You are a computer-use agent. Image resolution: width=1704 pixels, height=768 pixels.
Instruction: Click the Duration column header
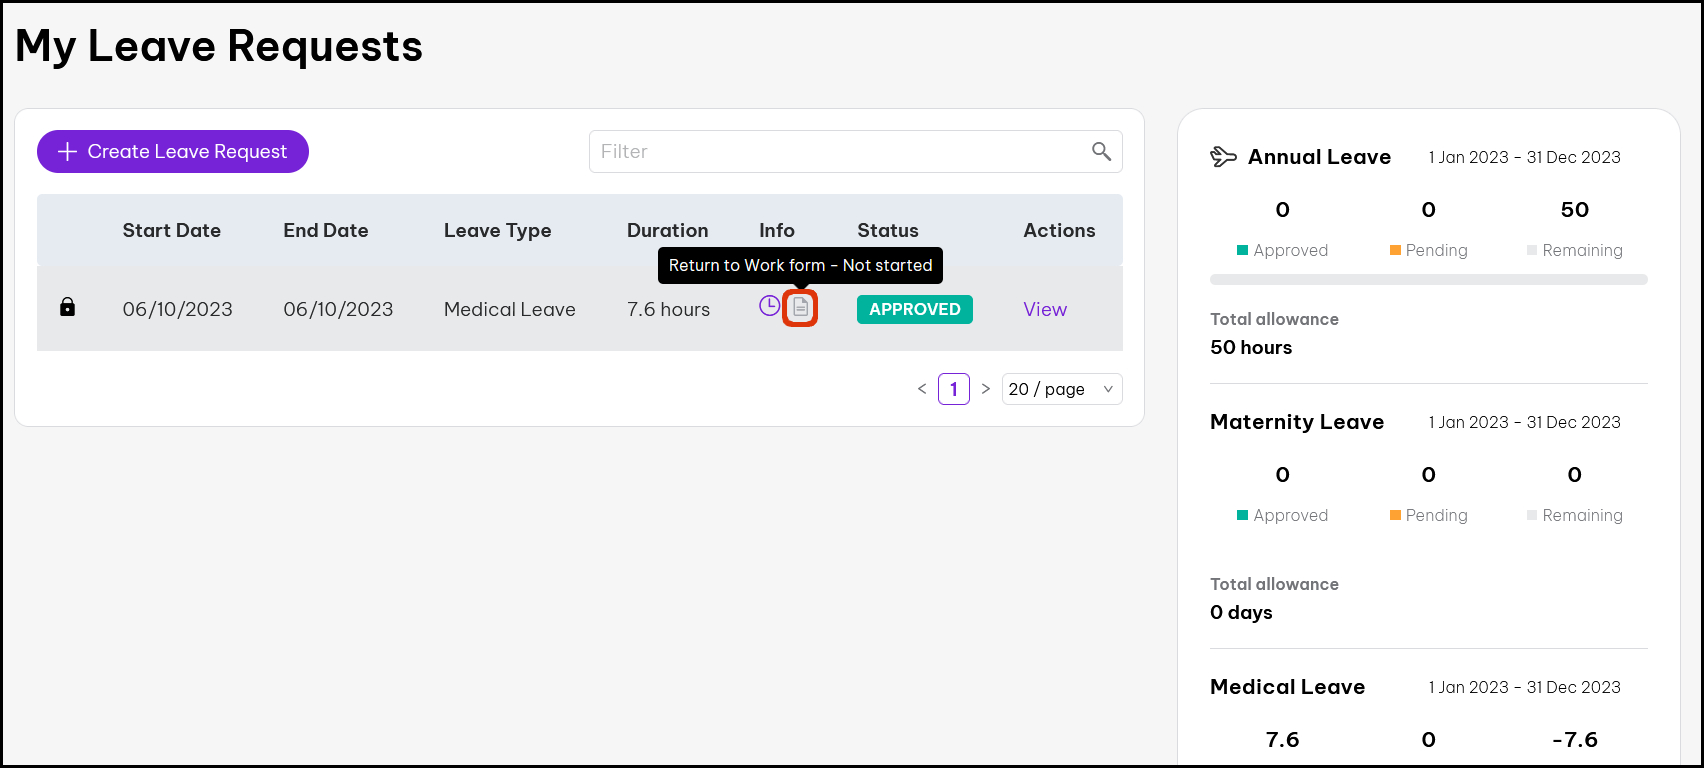[667, 230]
